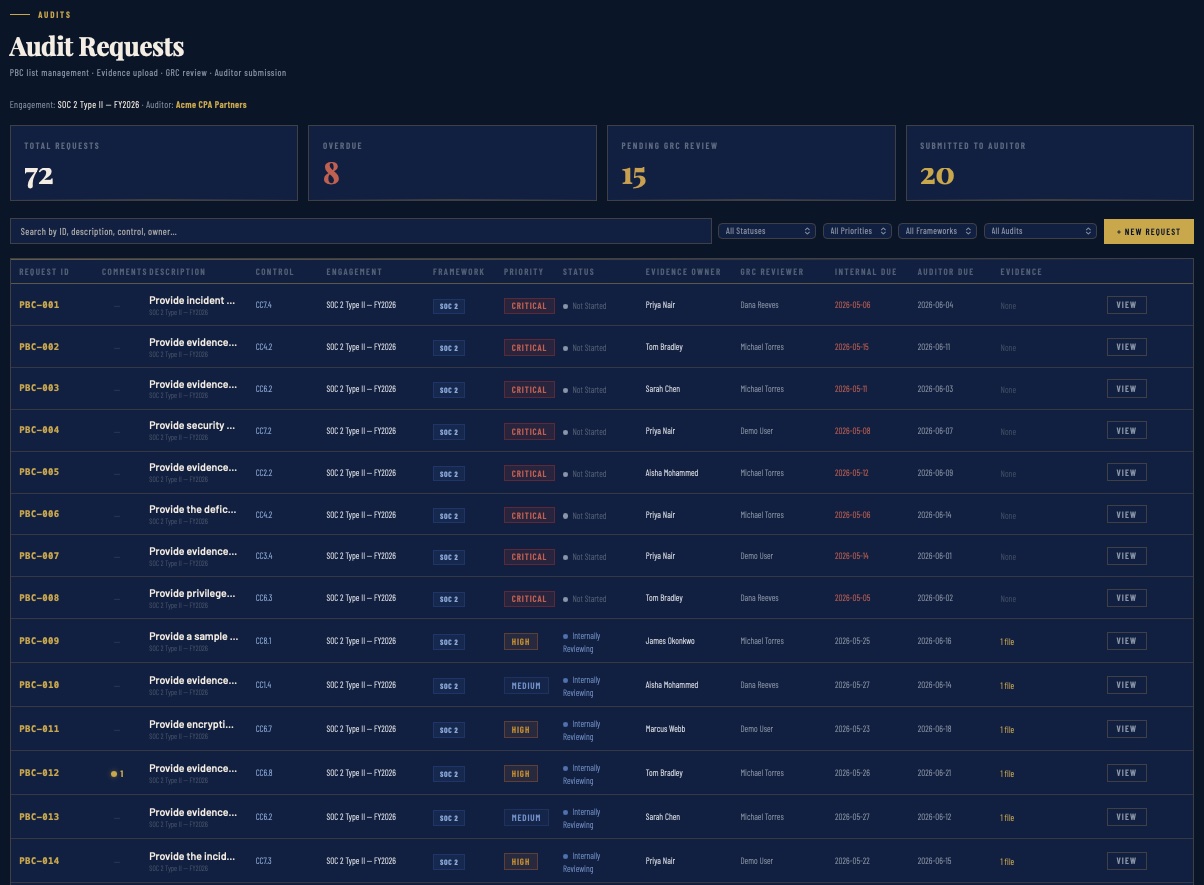Open the All Audits filter dropdown

(x=1041, y=231)
